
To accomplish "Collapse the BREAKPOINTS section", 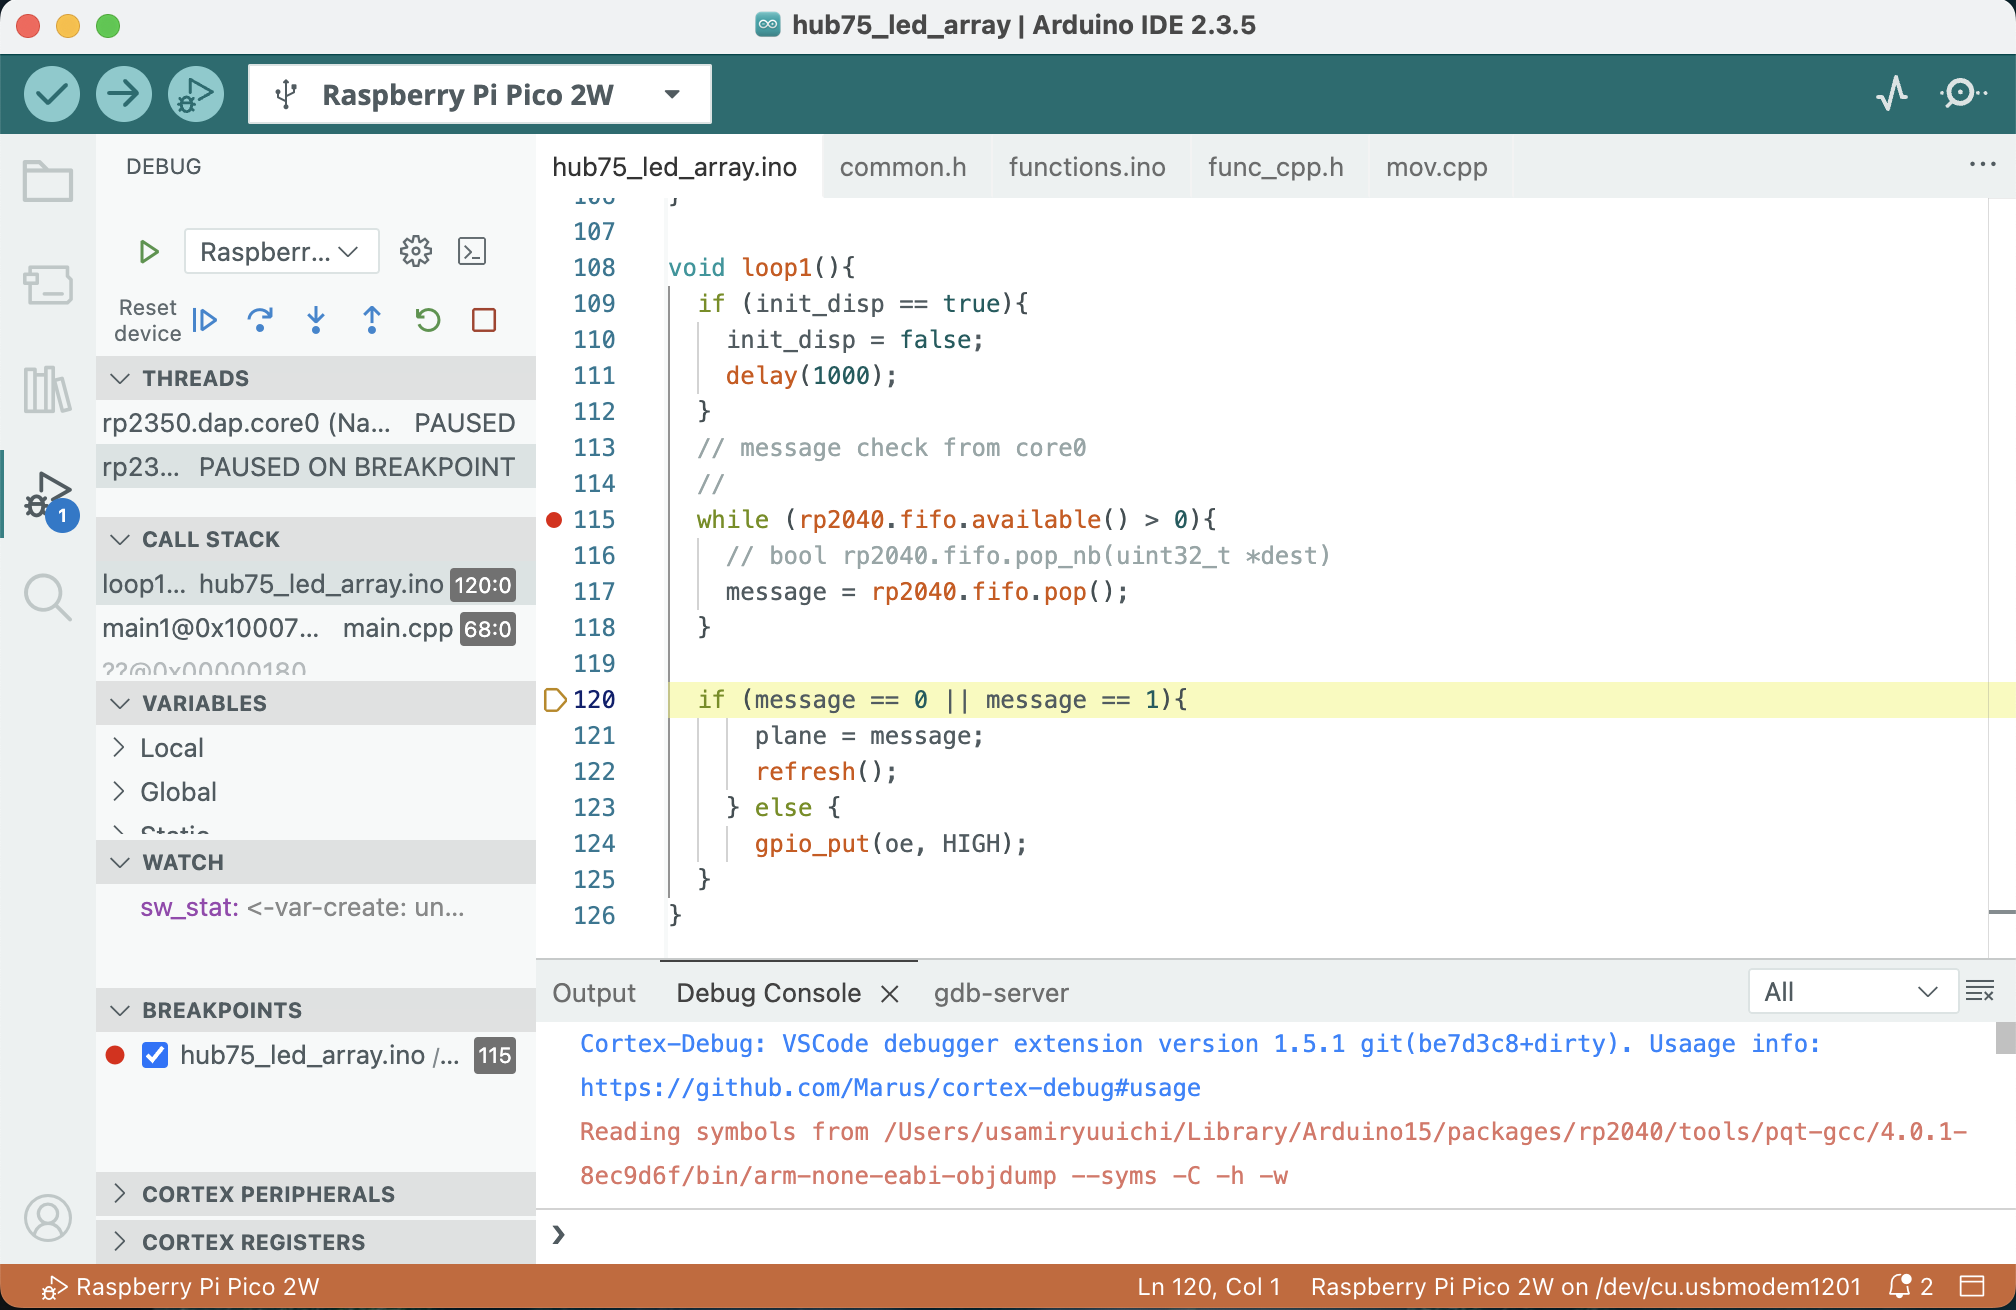I will coord(315,1010).
